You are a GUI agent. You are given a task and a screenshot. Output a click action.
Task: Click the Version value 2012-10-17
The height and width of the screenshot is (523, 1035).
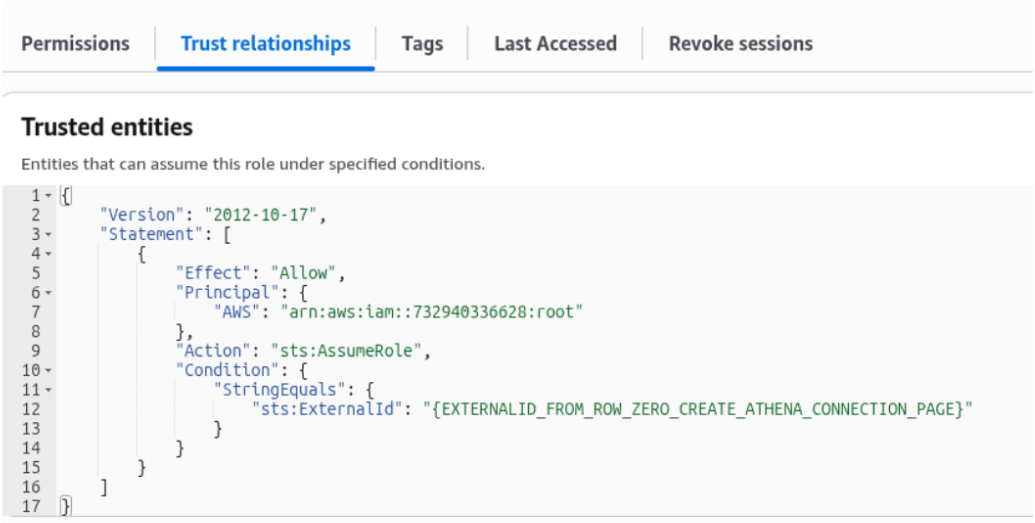264,215
